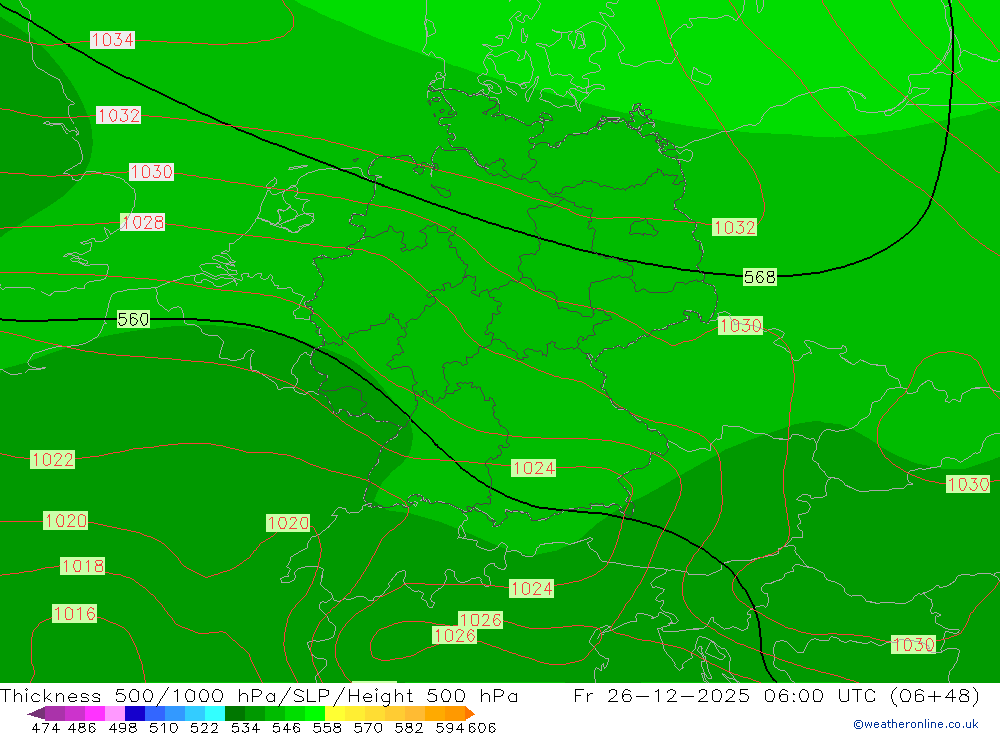Click the 474 legend value
1000x733 pixels.
[45, 727]
